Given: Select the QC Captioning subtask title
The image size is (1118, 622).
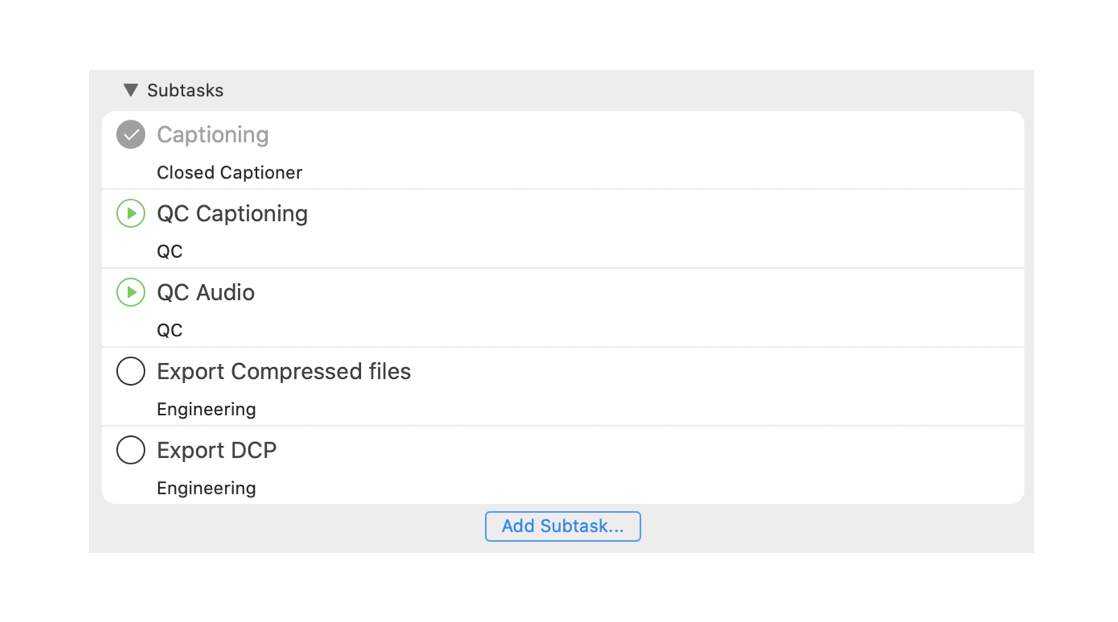Looking at the screenshot, I should 232,214.
